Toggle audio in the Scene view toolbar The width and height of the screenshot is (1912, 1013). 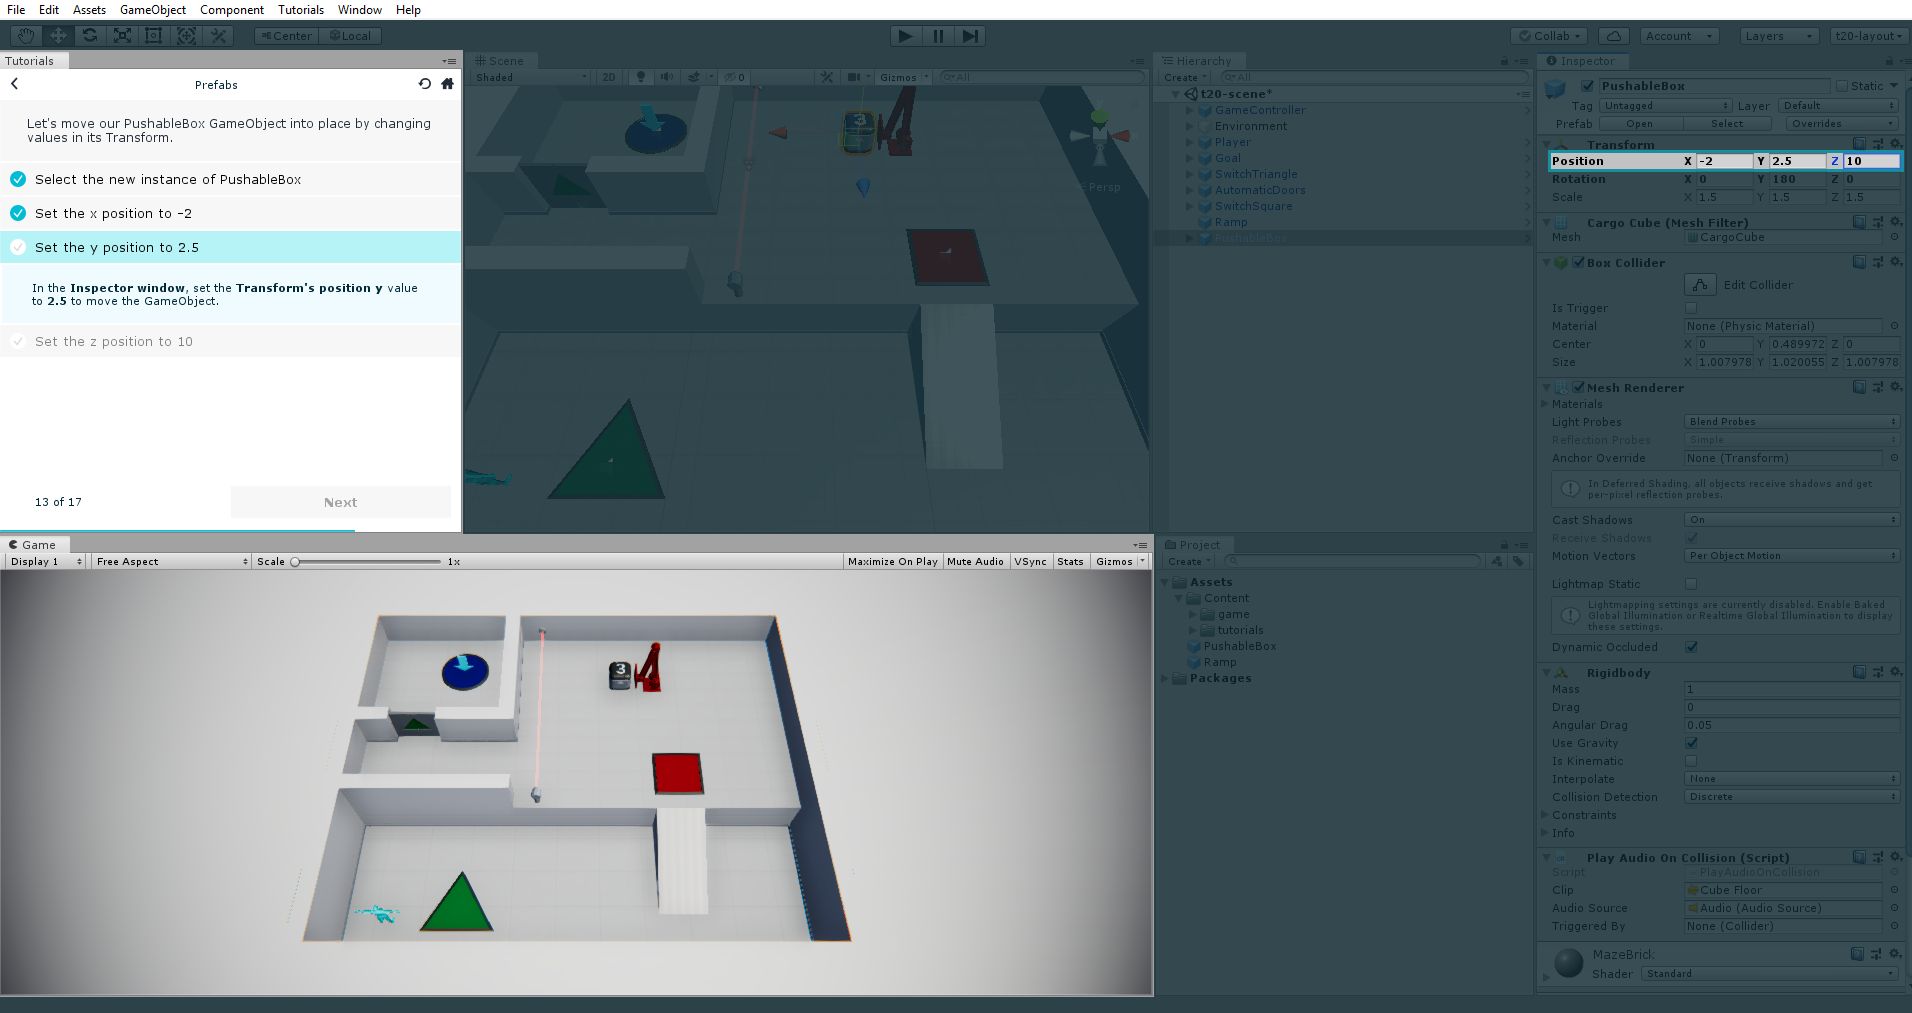tap(666, 77)
